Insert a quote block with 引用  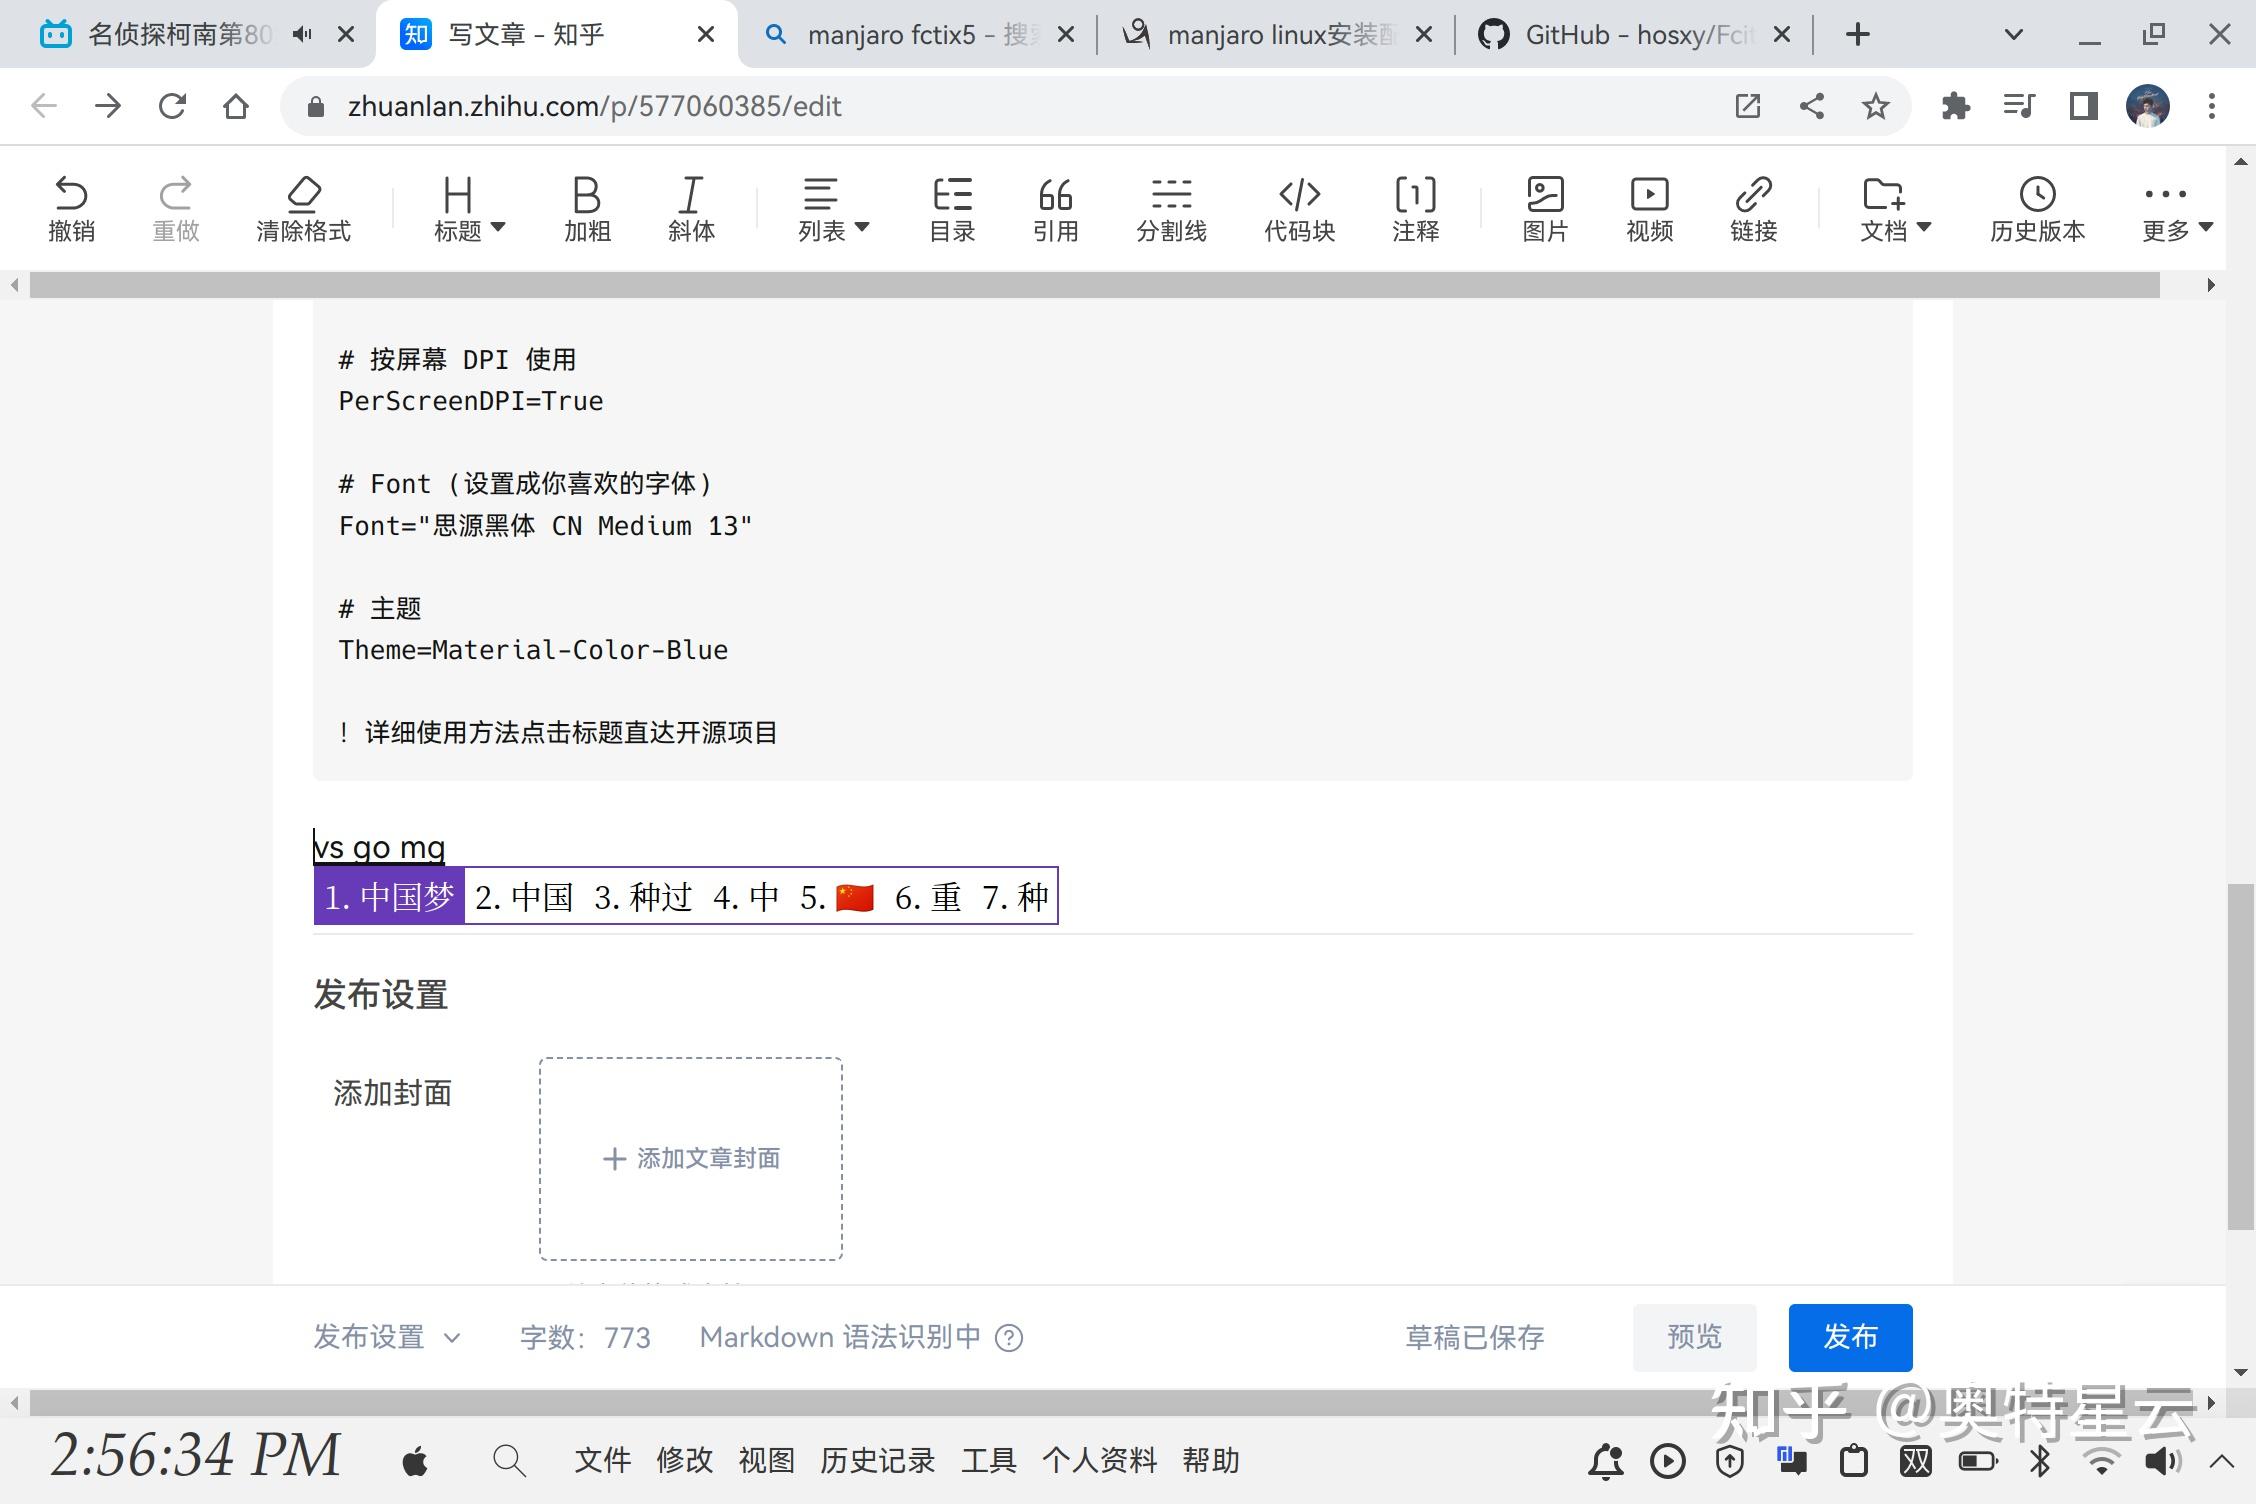pos(1056,208)
